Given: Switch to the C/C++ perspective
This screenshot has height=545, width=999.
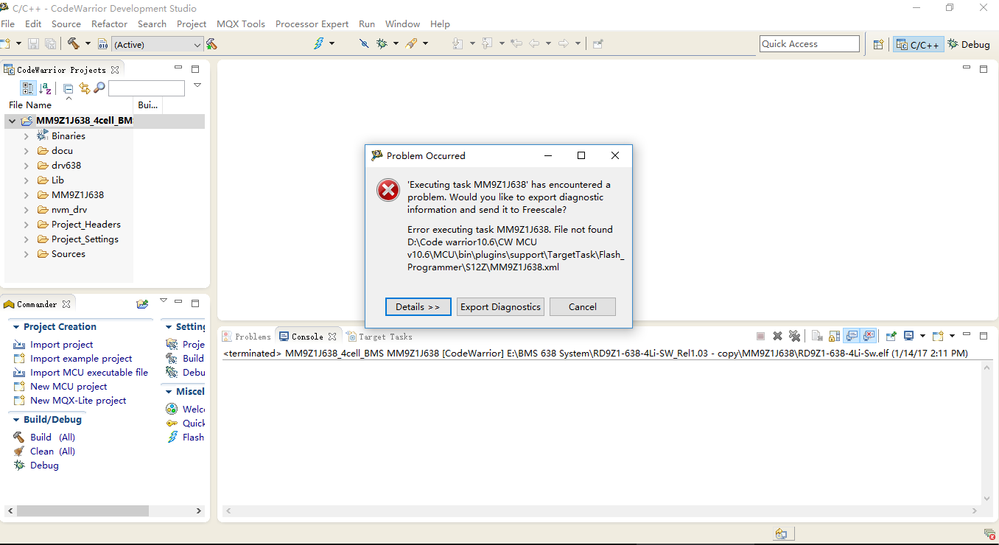Looking at the screenshot, I should (918, 44).
